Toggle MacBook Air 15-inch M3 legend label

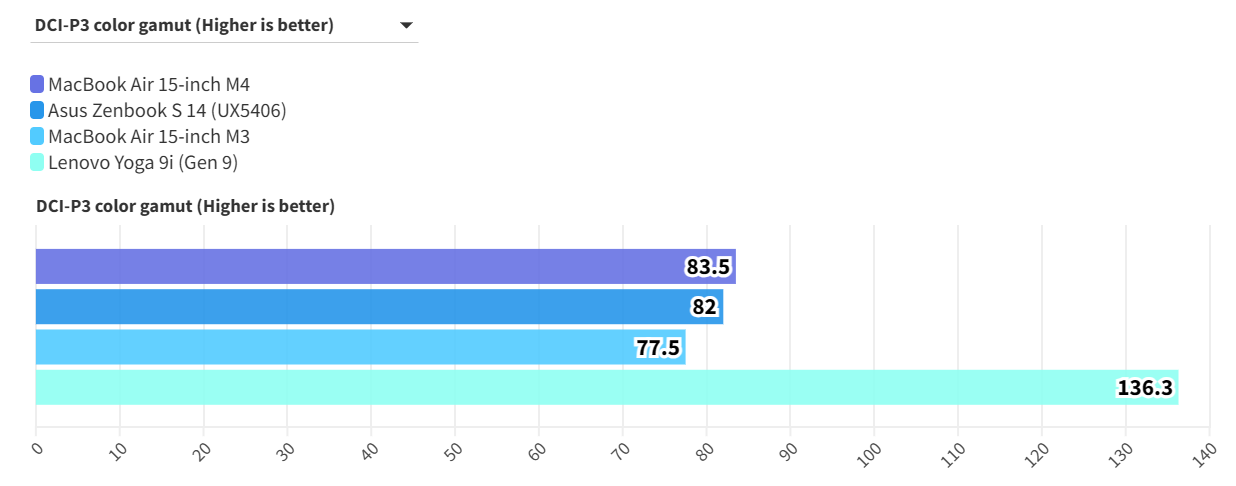(148, 136)
